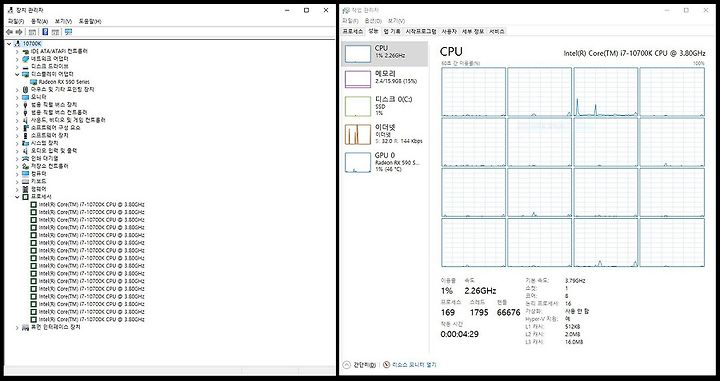720x381 pixels.
Task: Open the 리소스 모니터 열기 link
Action: click(x=410, y=365)
